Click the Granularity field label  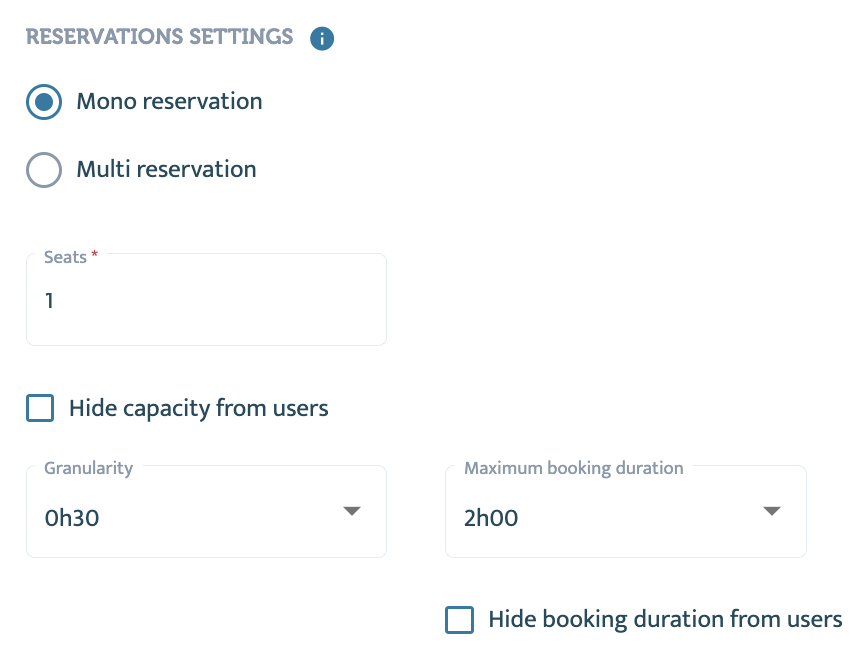coord(89,468)
